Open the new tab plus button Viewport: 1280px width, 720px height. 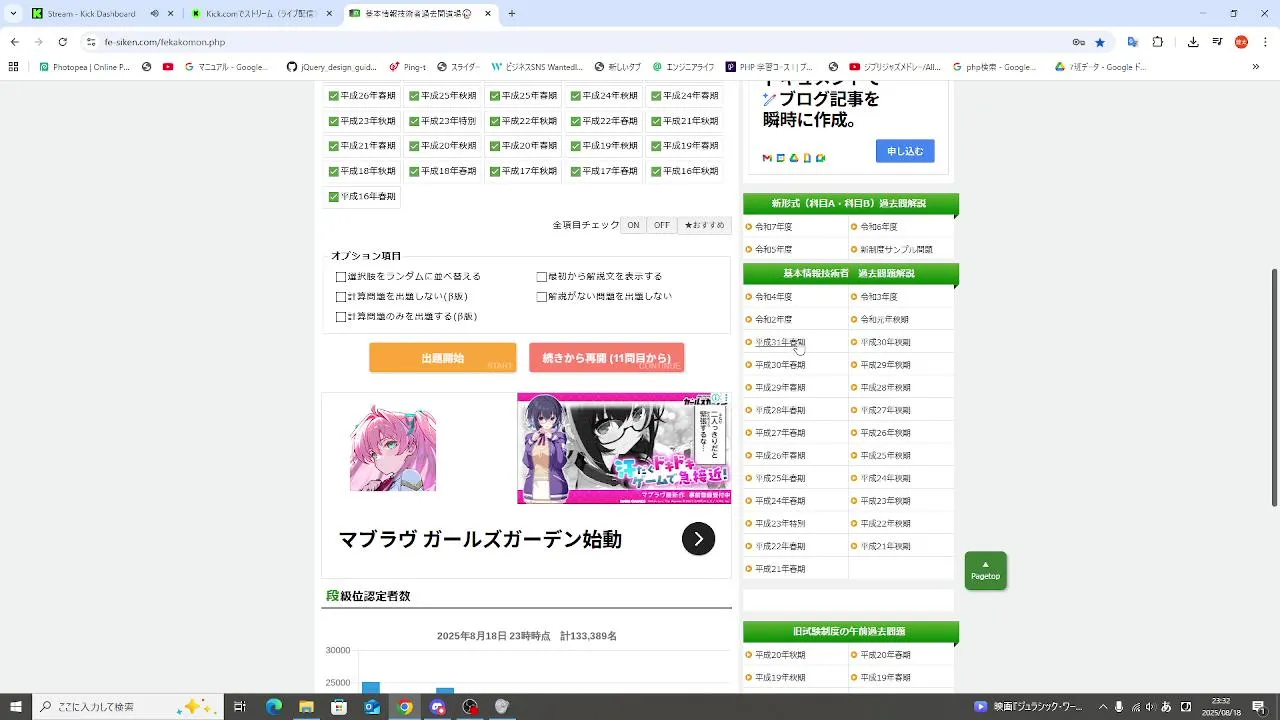pyautogui.click(x=512, y=14)
